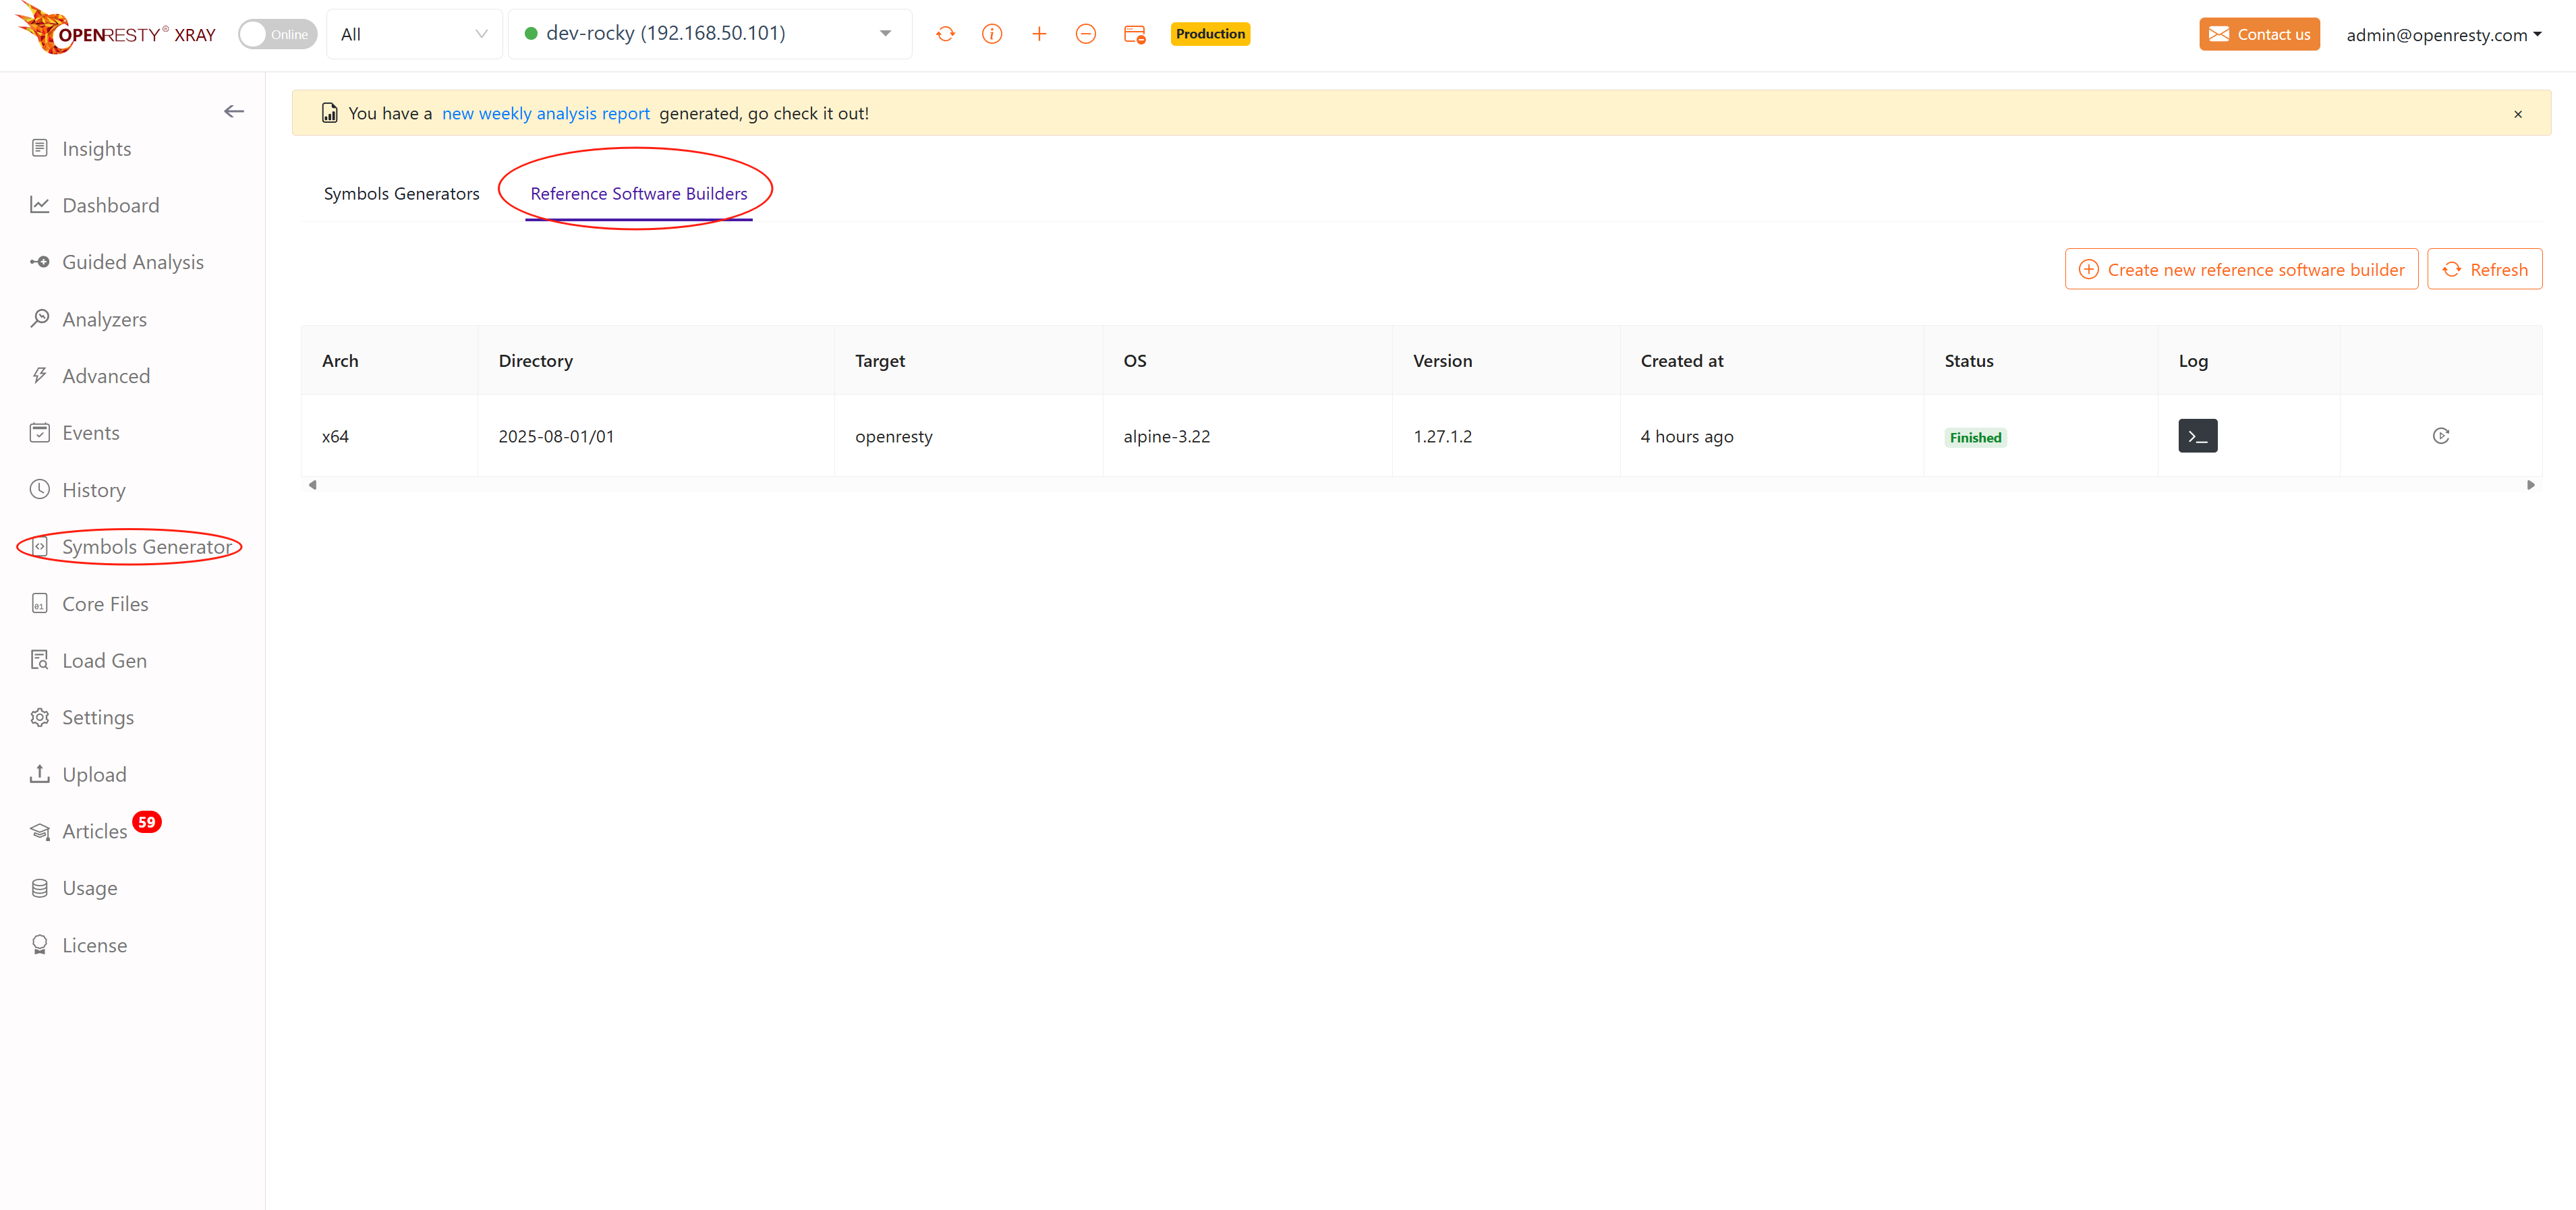Click the Usage database icon

point(40,888)
